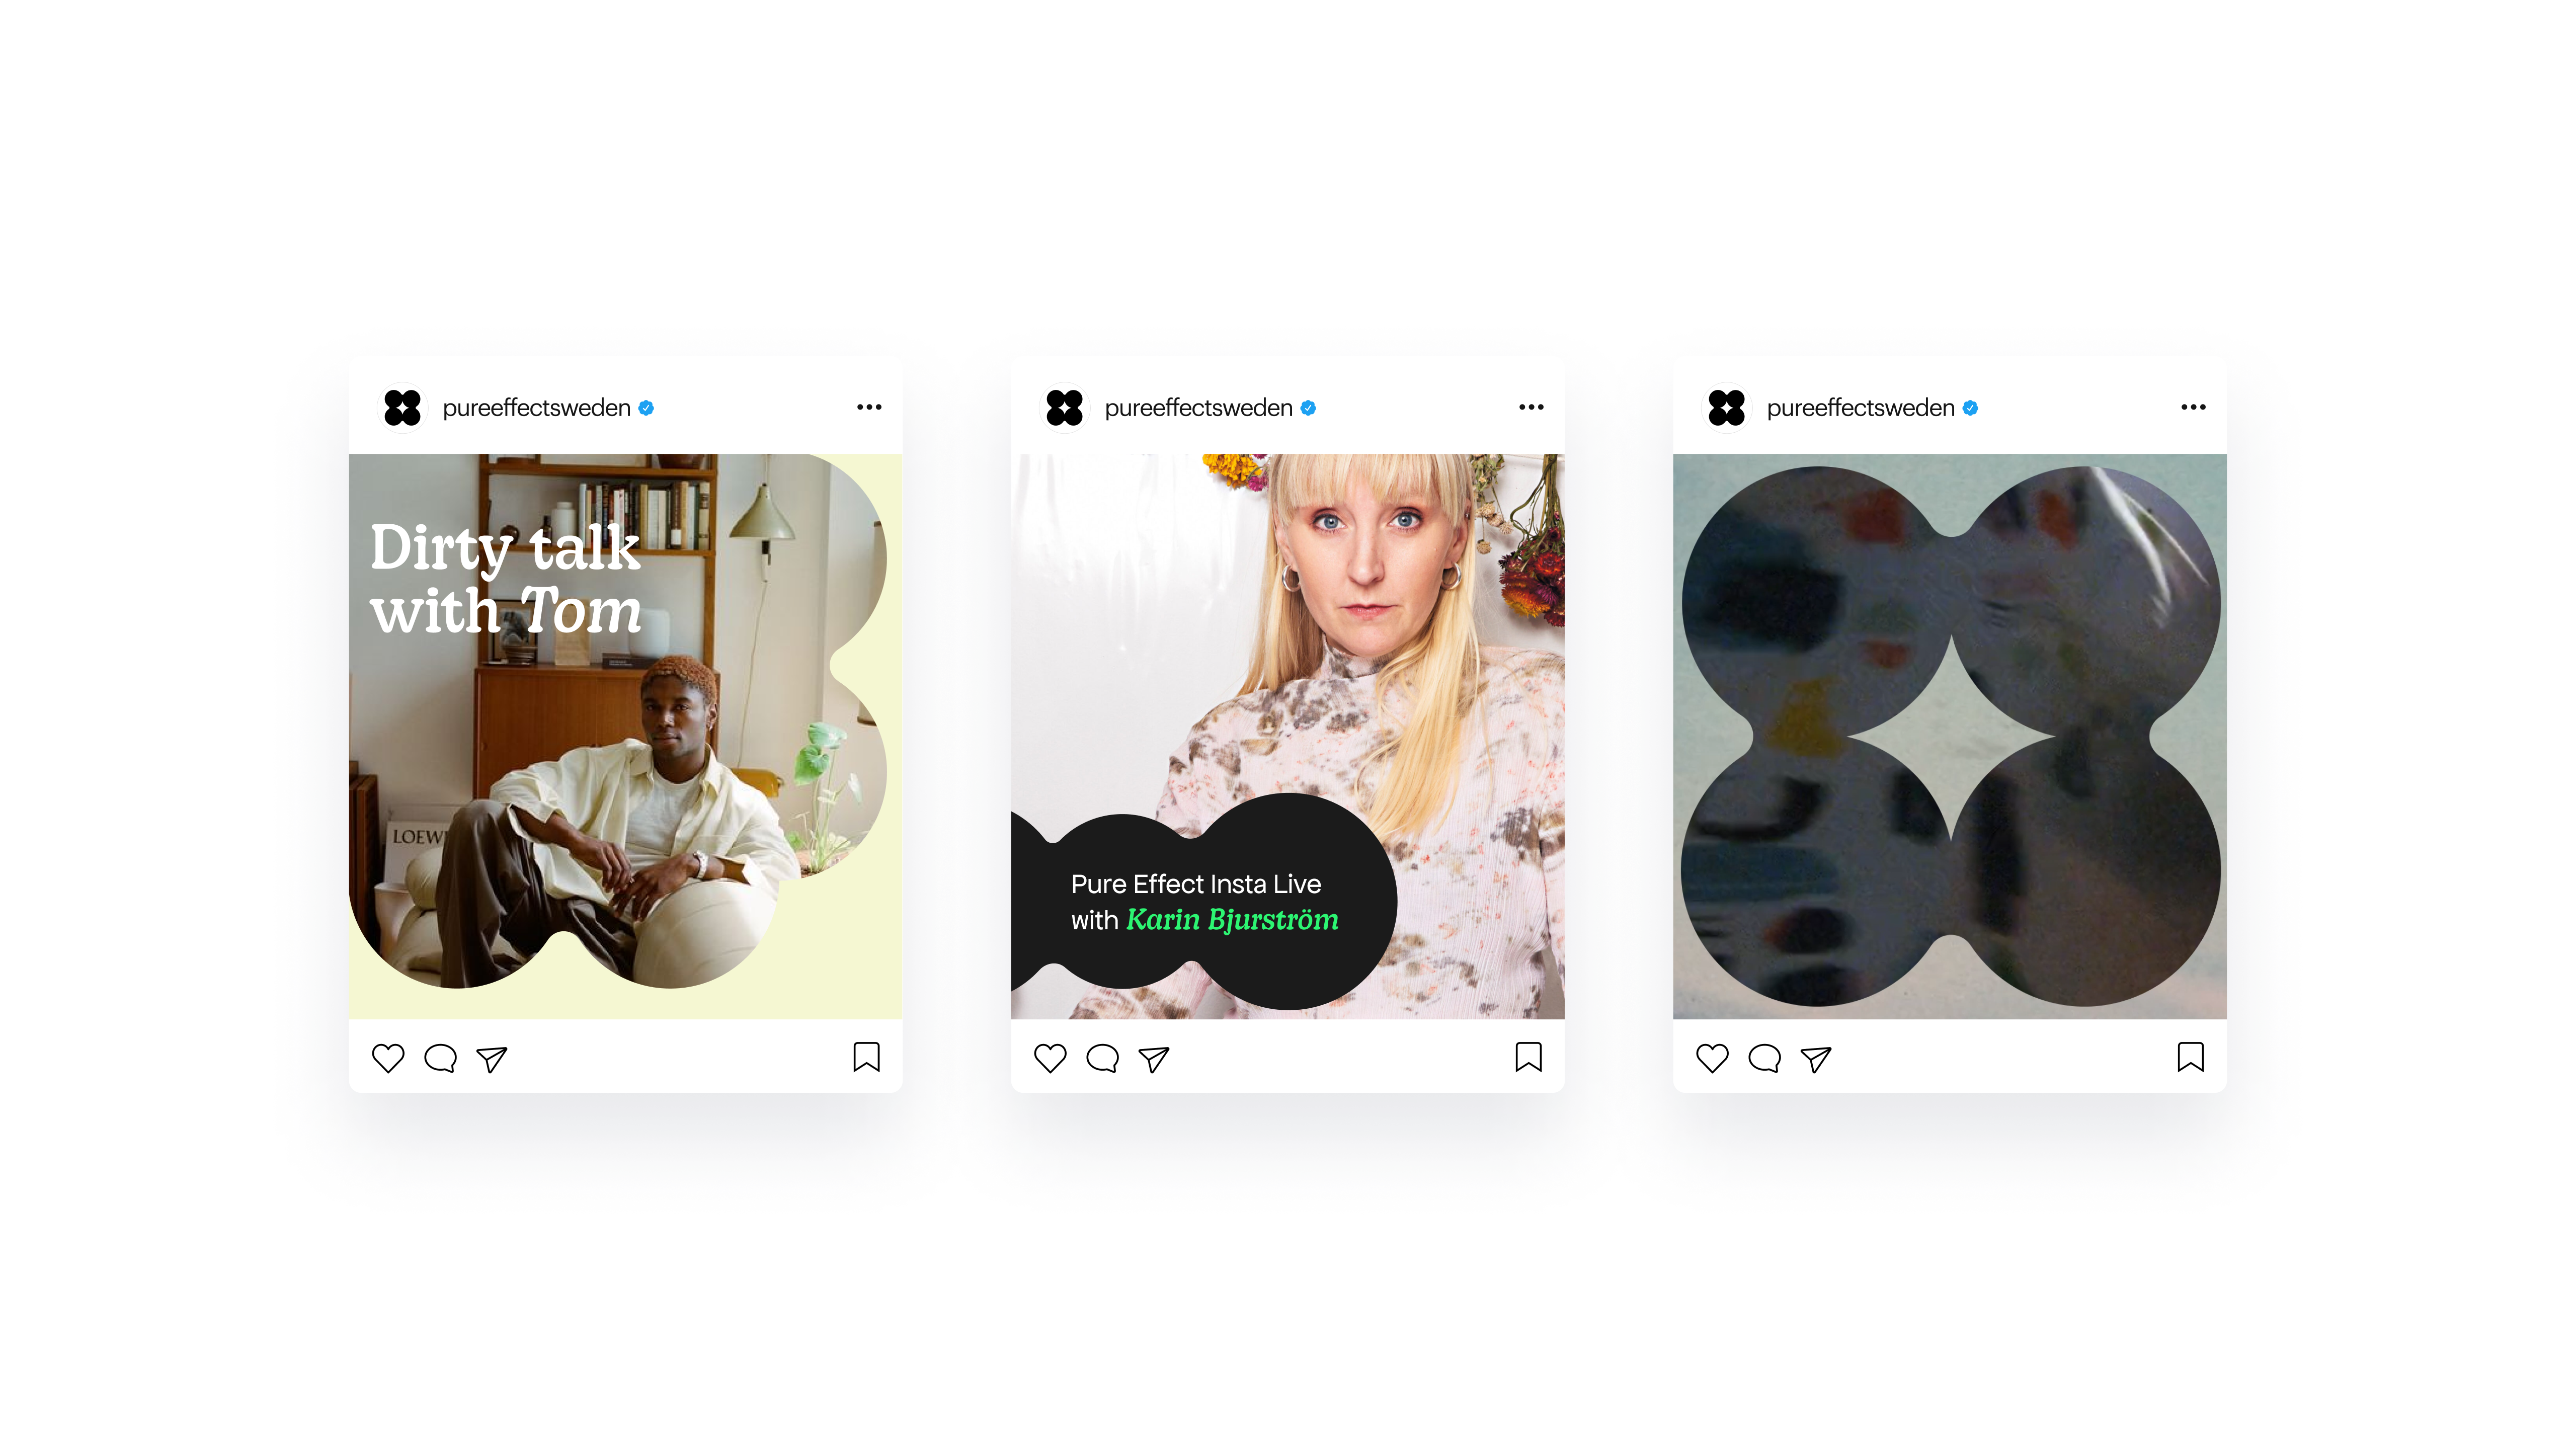
Task: Open the Pure Effect Insta Live image
Action: [1287, 737]
